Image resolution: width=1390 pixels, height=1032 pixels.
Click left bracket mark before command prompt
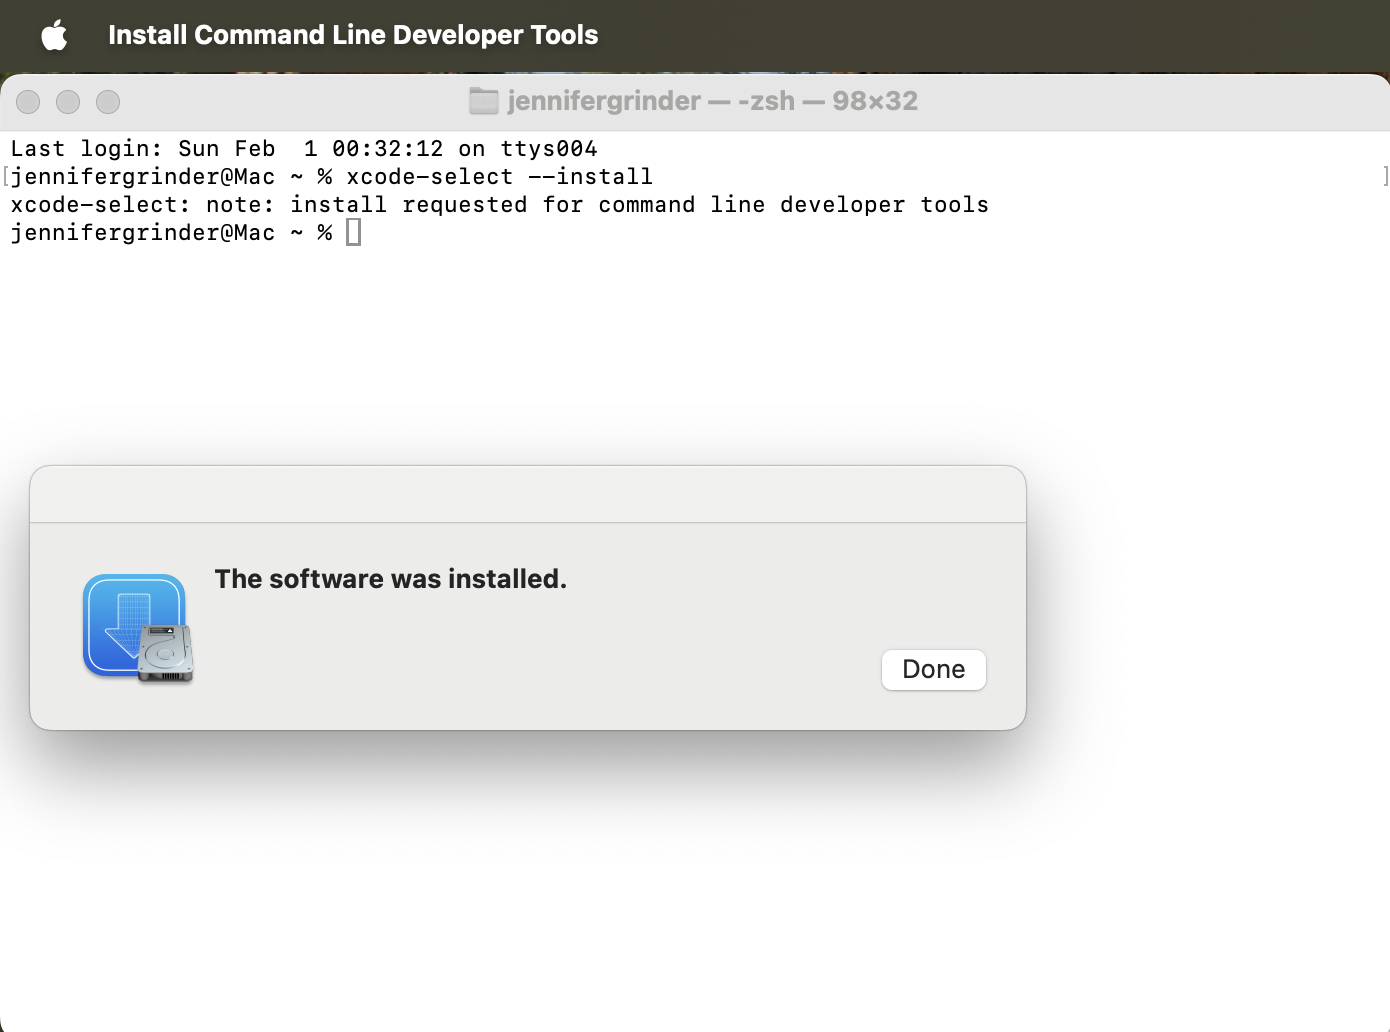6,177
